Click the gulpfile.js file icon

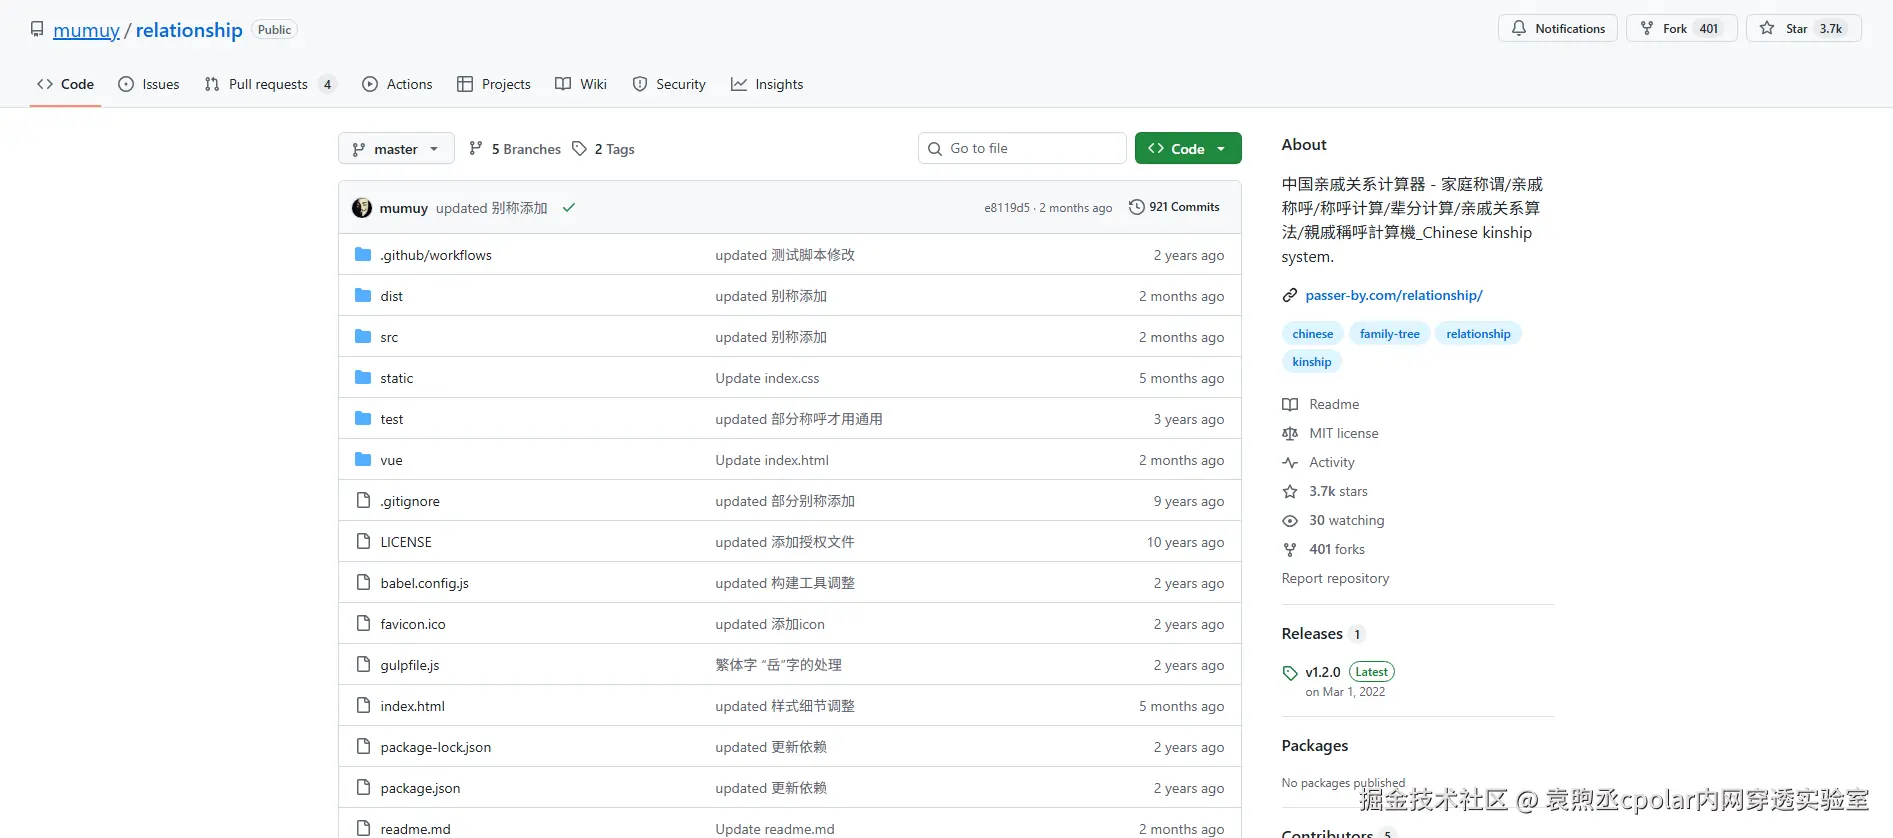[x=363, y=665]
